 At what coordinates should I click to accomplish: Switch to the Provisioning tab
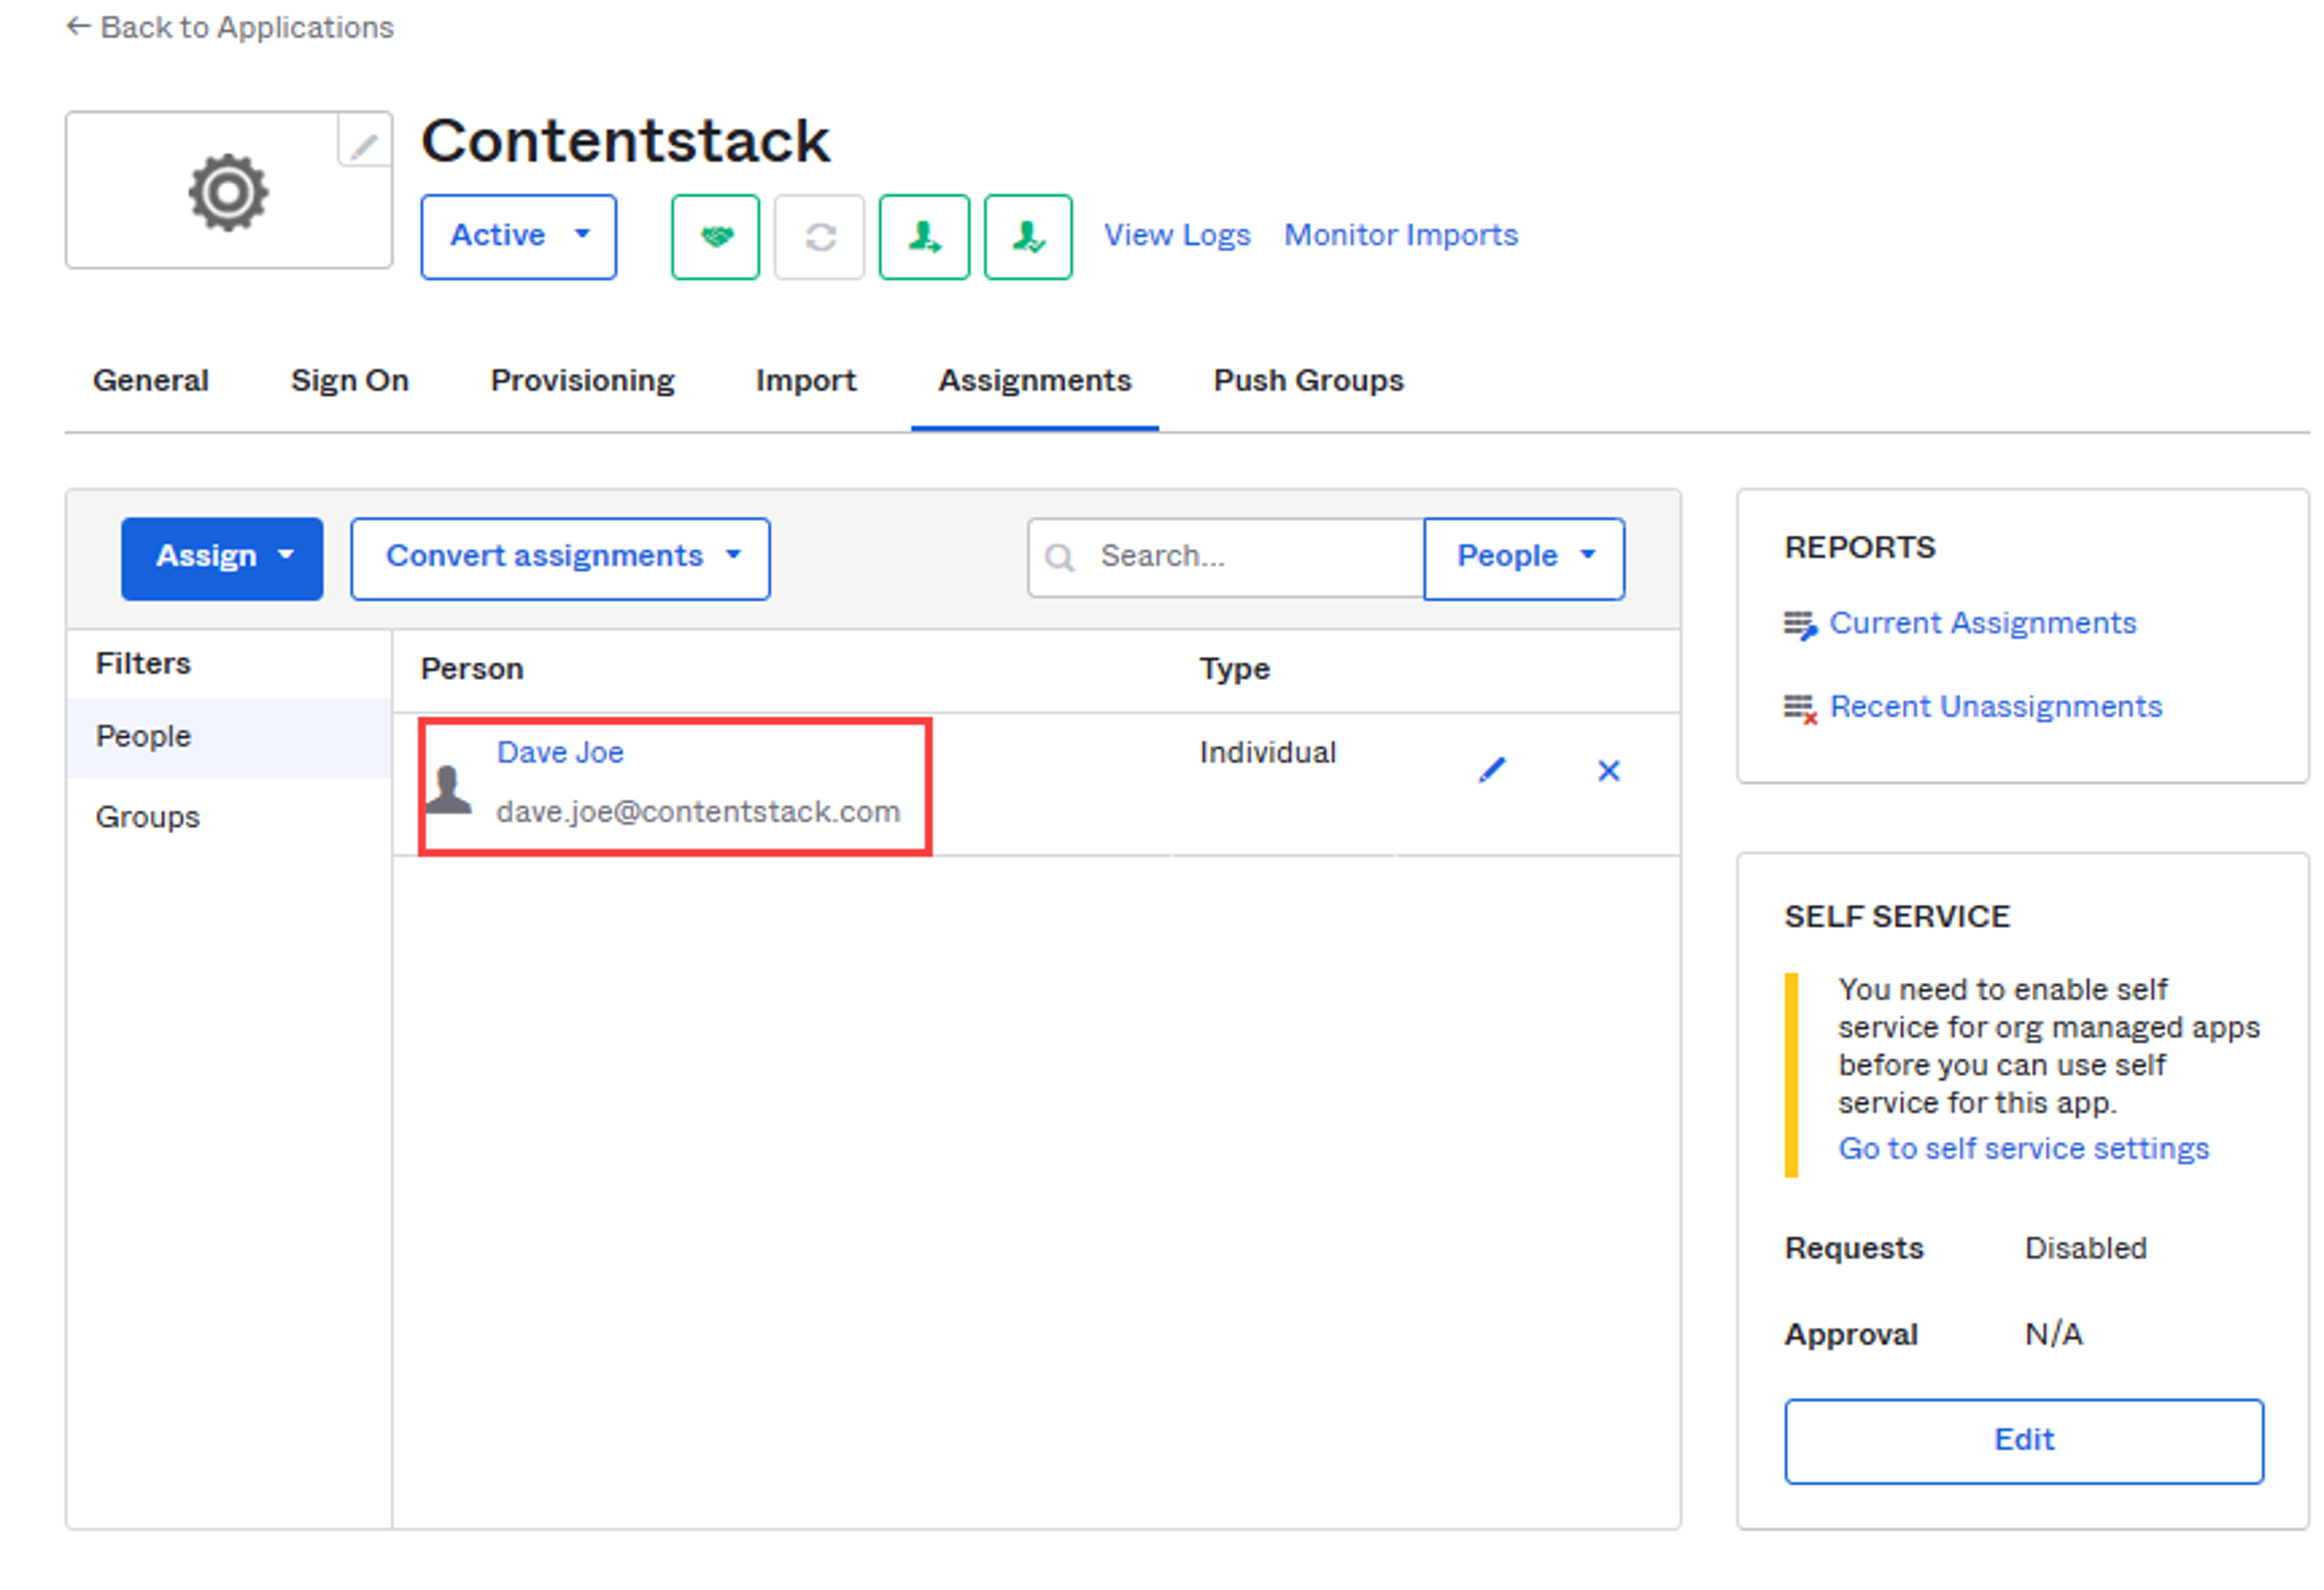[x=583, y=381]
